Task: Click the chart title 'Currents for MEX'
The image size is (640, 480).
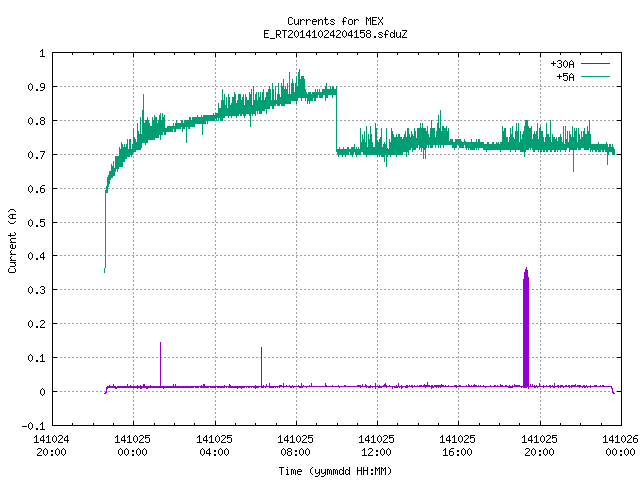Action: [x=335, y=21]
